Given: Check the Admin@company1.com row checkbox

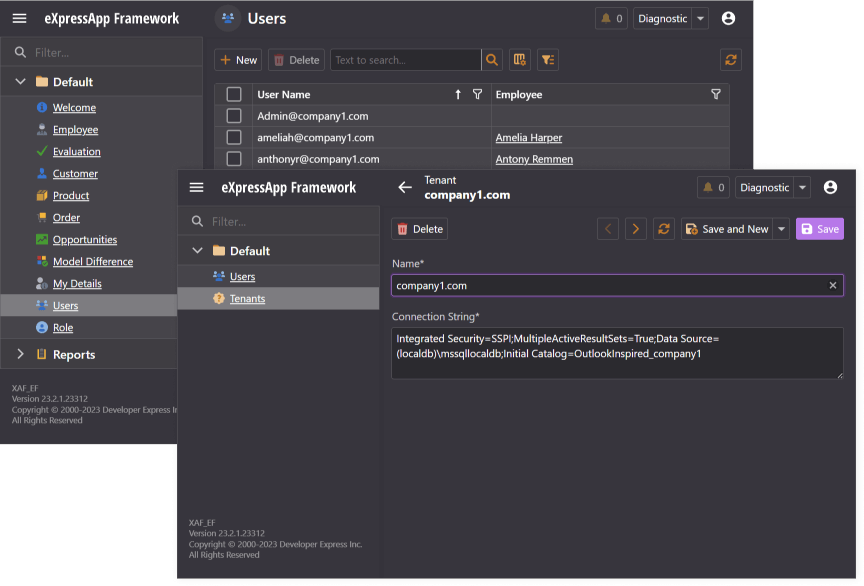Looking at the screenshot, I should click(234, 116).
